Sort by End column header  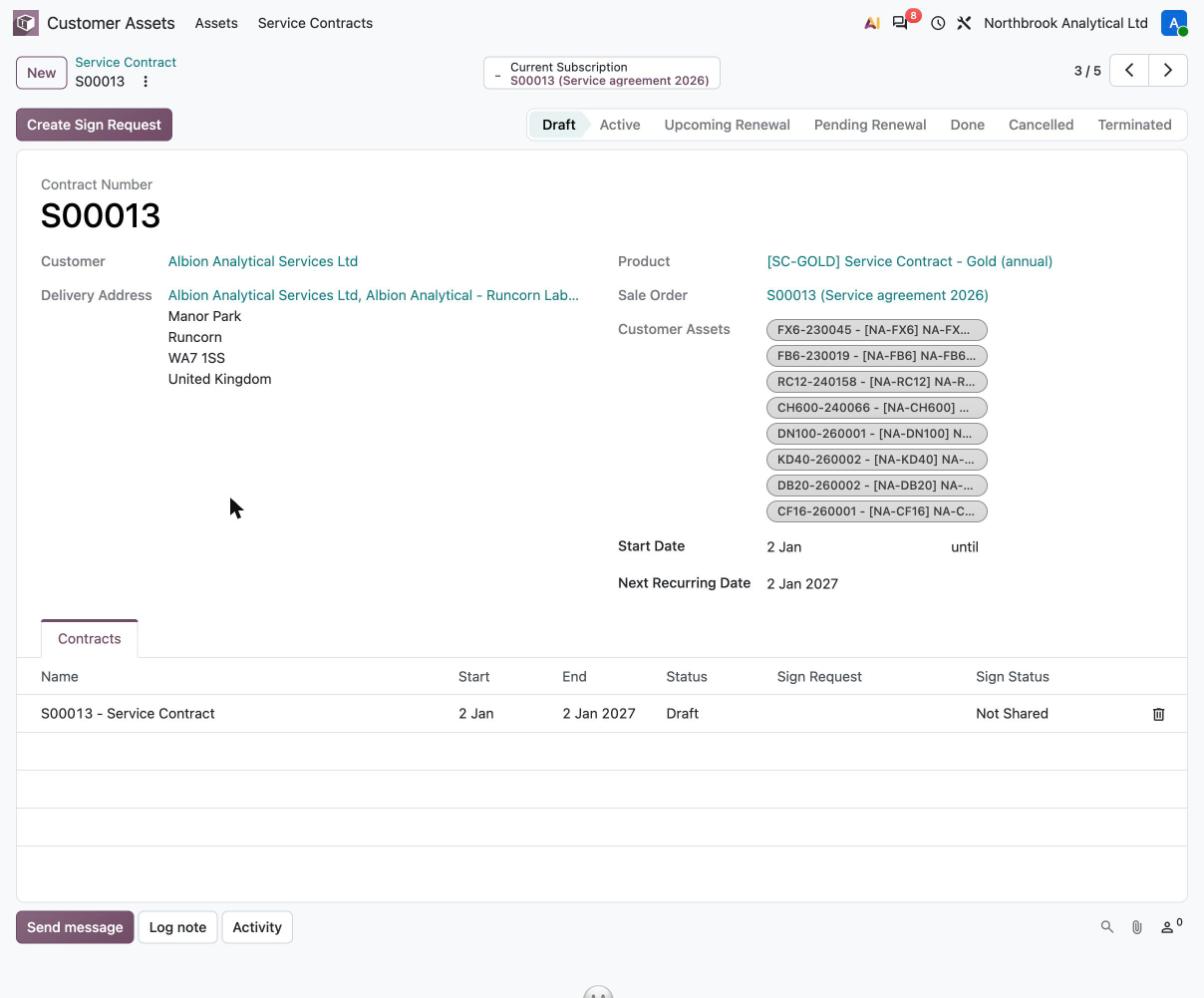(574, 677)
